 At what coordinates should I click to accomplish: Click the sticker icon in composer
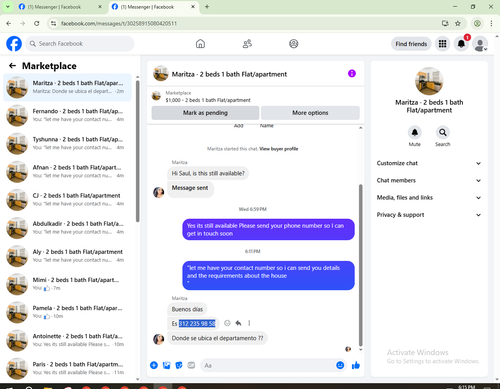pos(179,365)
